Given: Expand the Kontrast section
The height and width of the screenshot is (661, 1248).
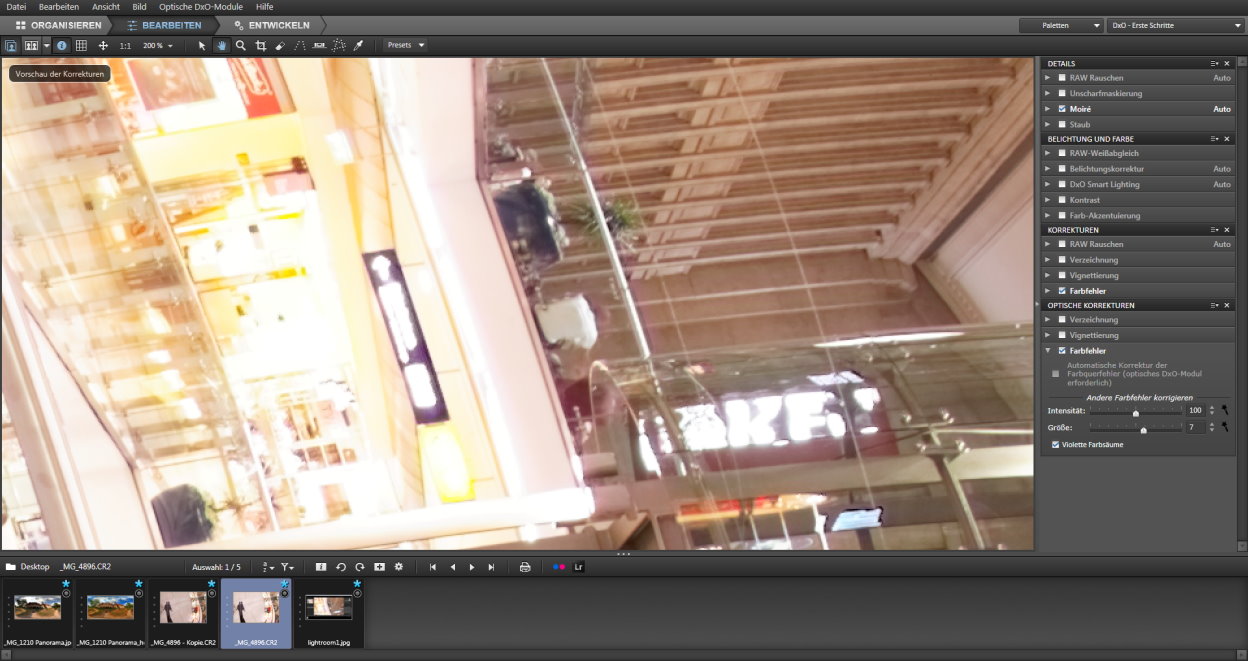Looking at the screenshot, I should [x=1047, y=200].
